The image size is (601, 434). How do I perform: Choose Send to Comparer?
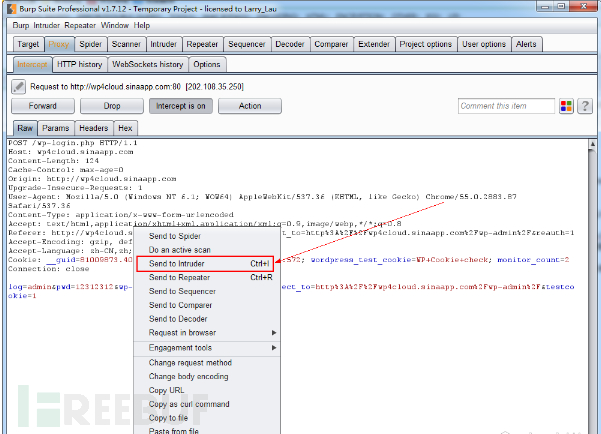tap(207, 305)
